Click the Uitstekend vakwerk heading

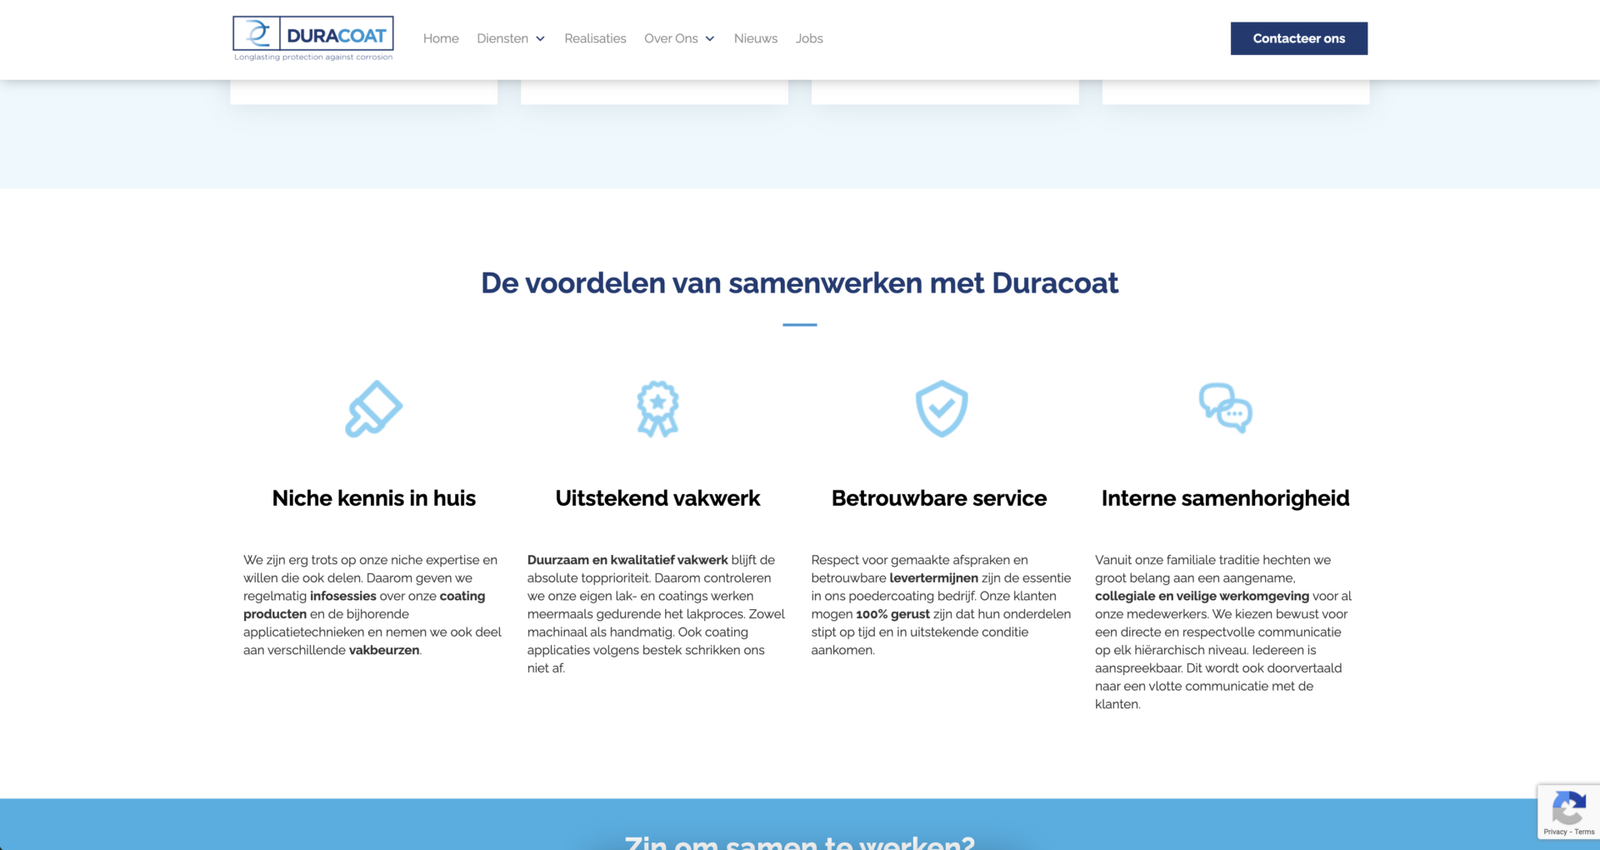point(658,498)
